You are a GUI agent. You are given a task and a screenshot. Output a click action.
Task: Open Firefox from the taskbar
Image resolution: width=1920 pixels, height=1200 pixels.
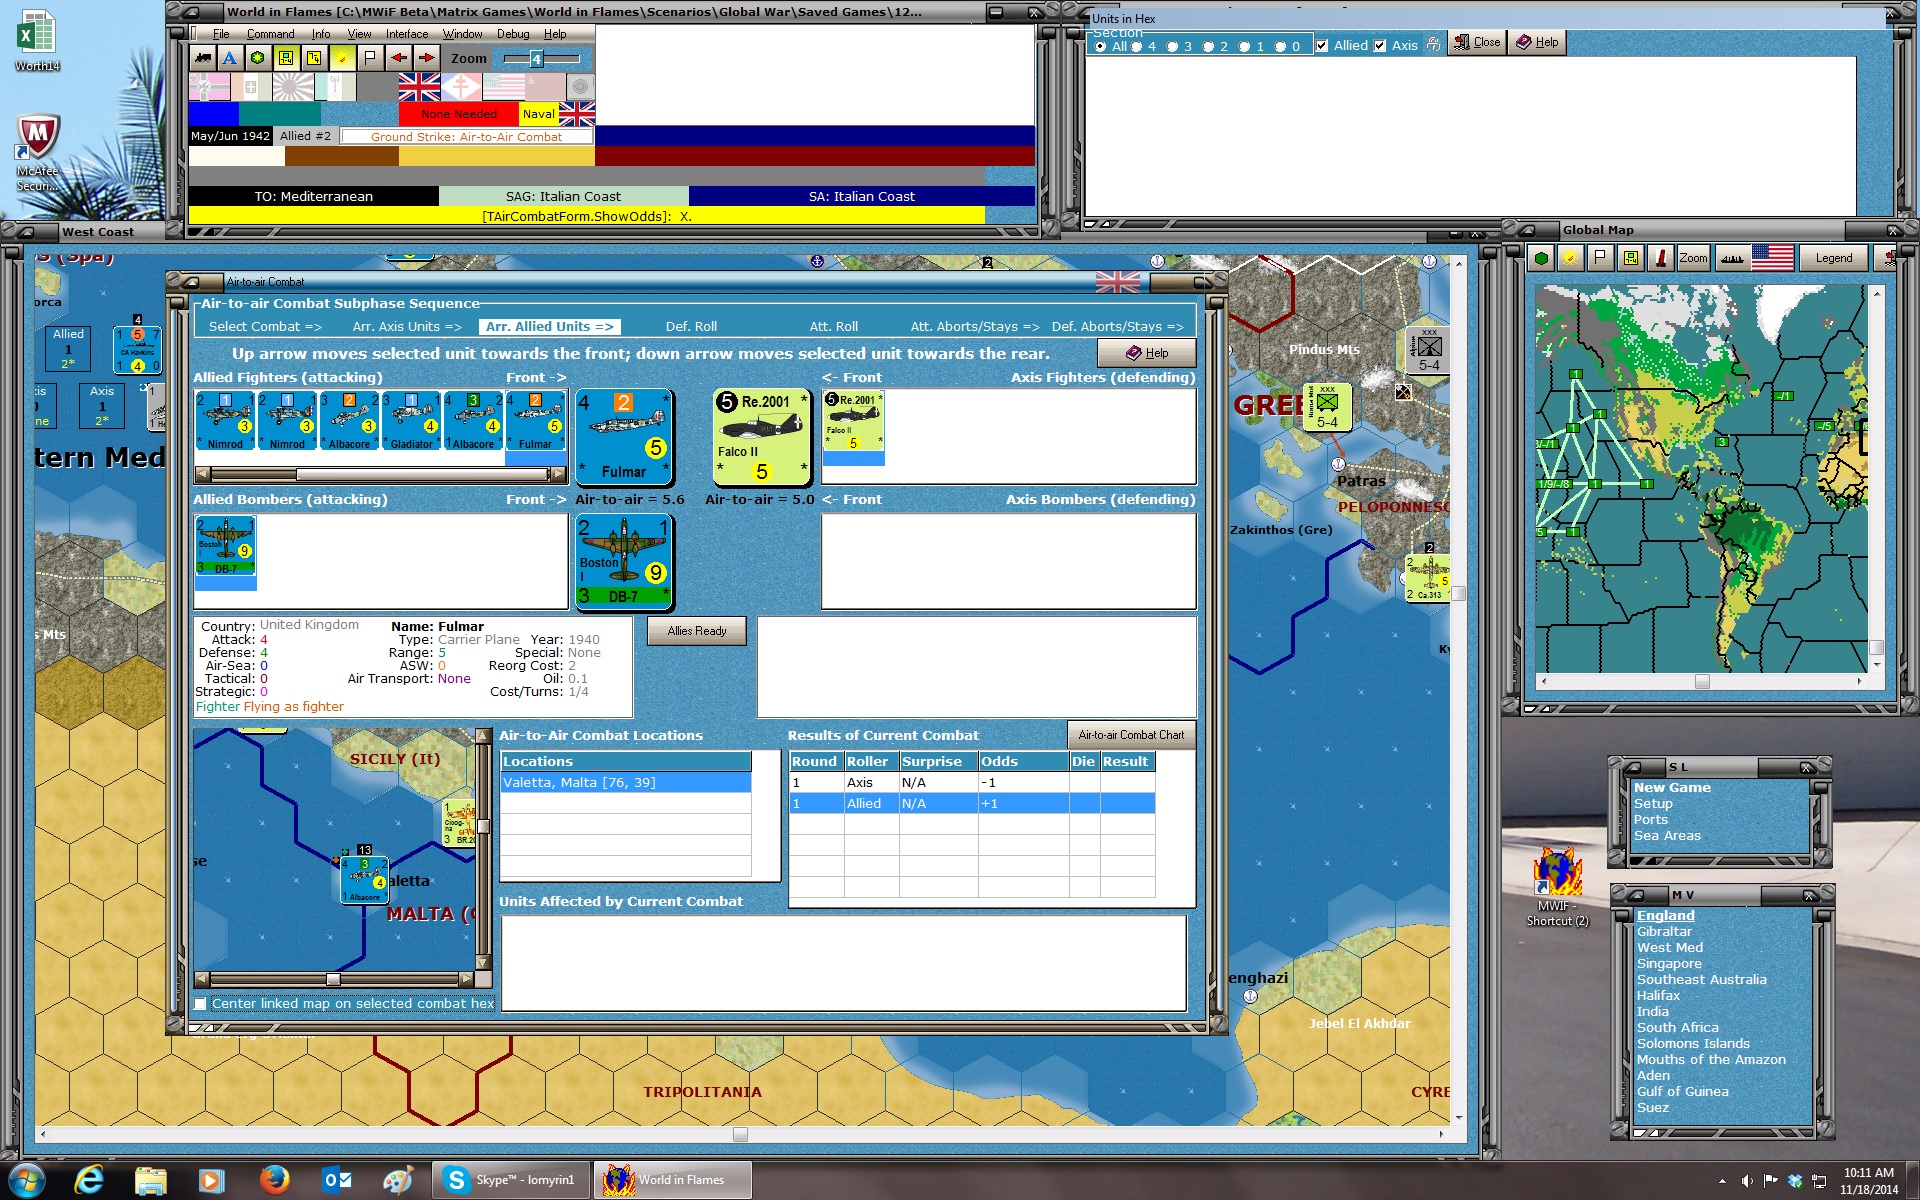click(274, 1180)
